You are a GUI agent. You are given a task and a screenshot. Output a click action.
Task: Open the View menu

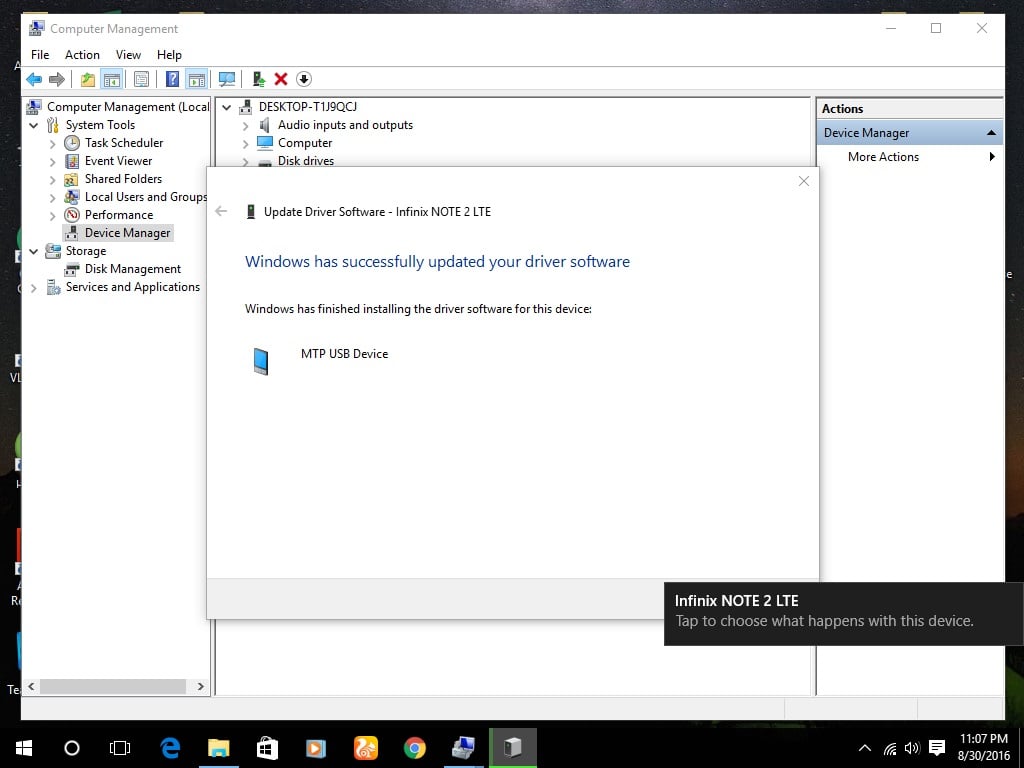click(x=128, y=55)
